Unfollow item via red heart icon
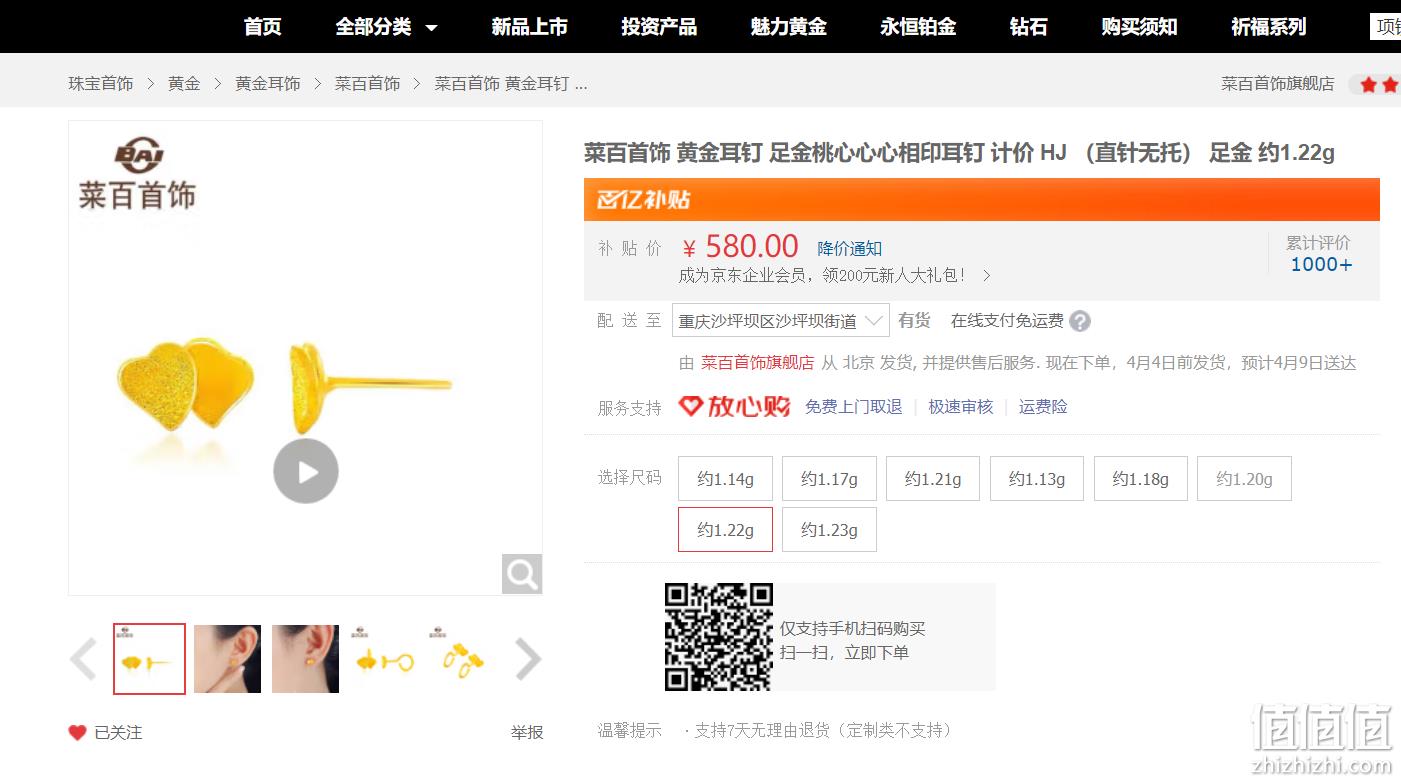 pyautogui.click(x=77, y=733)
